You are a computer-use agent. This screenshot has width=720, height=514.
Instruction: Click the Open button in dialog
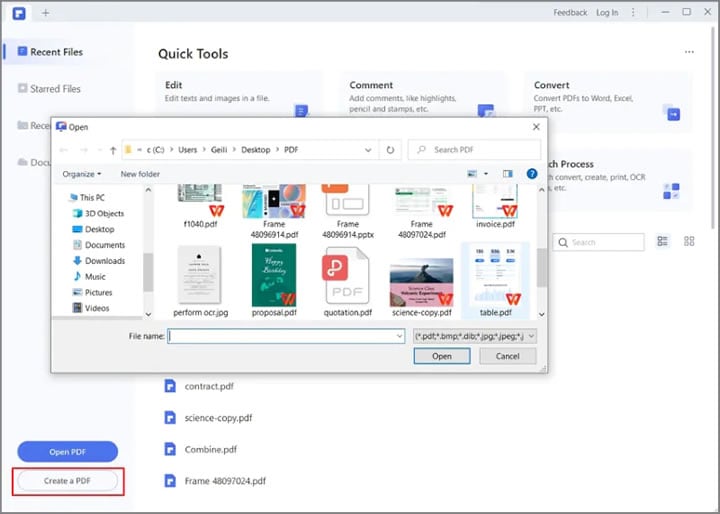tap(442, 356)
